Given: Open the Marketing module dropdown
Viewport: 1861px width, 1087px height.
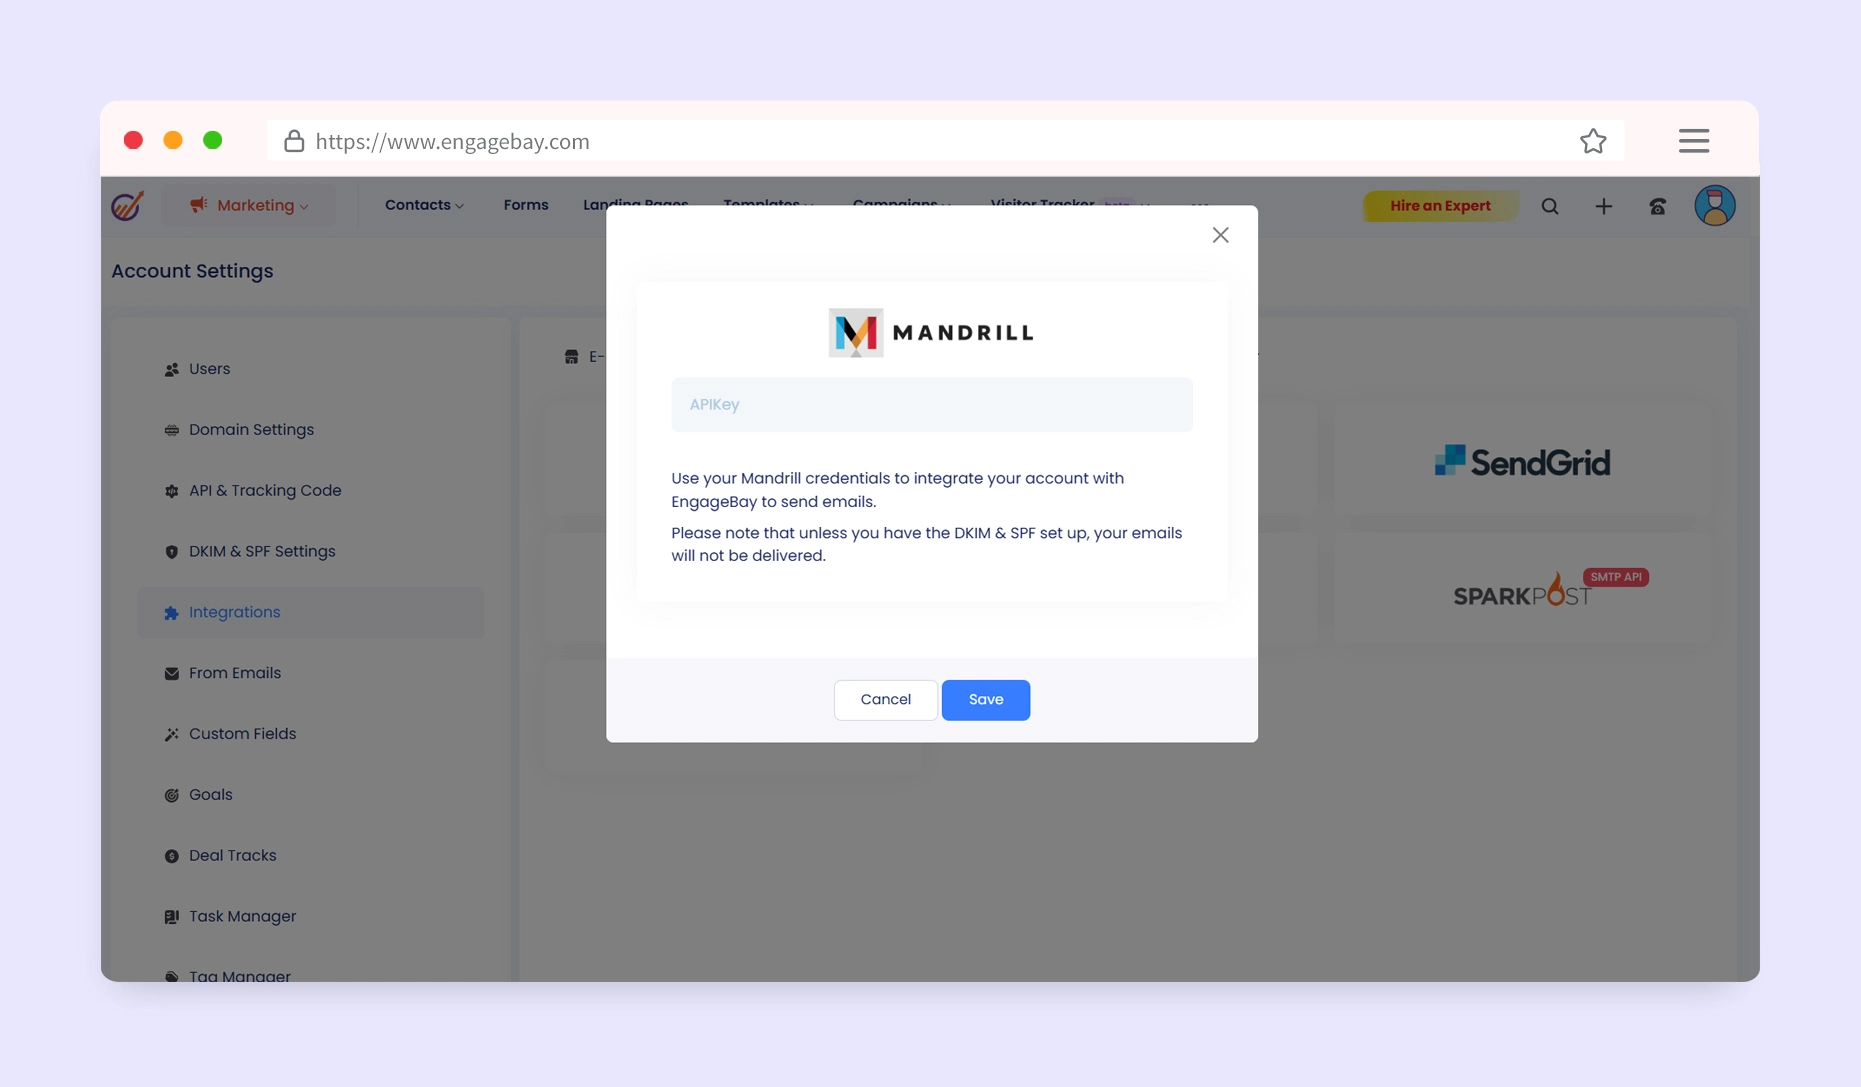Looking at the screenshot, I should click(249, 205).
